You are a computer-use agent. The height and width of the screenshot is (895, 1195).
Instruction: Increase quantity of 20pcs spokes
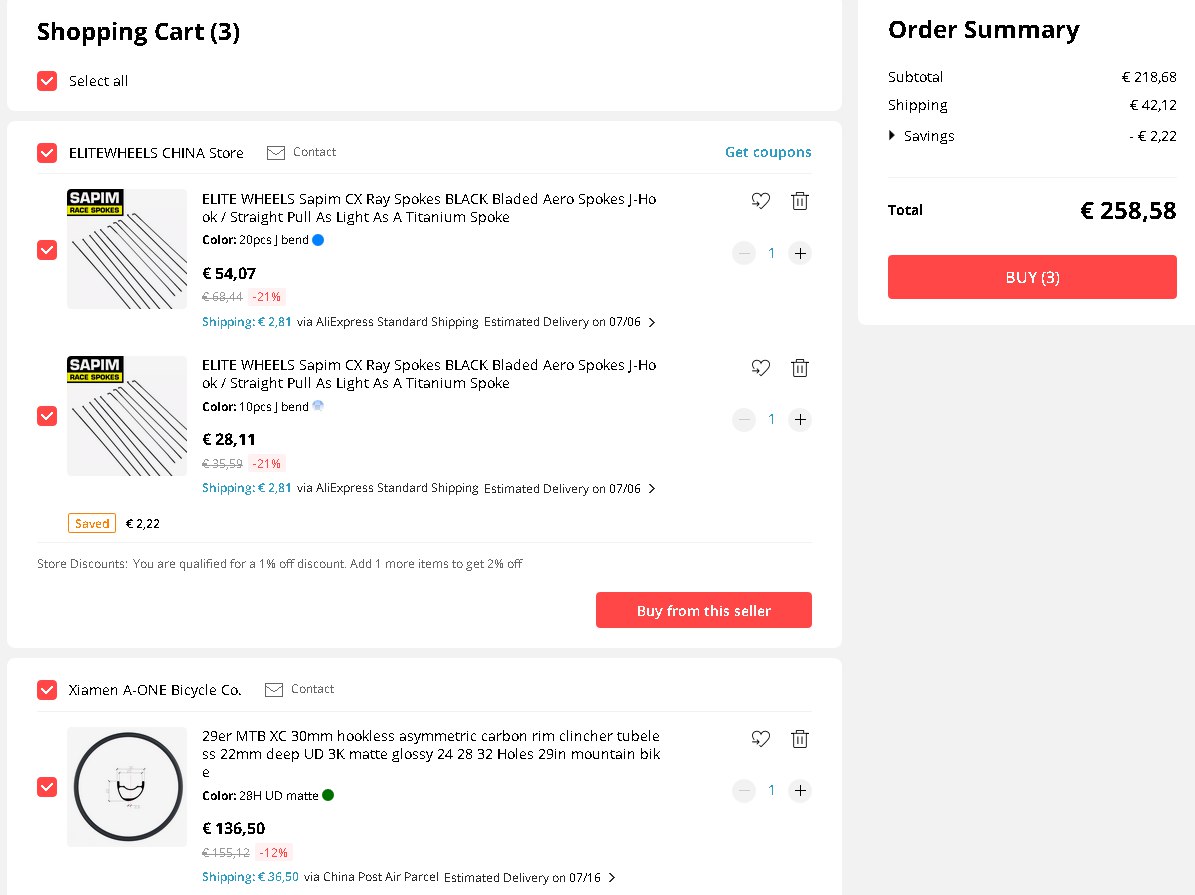(x=800, y=253)
